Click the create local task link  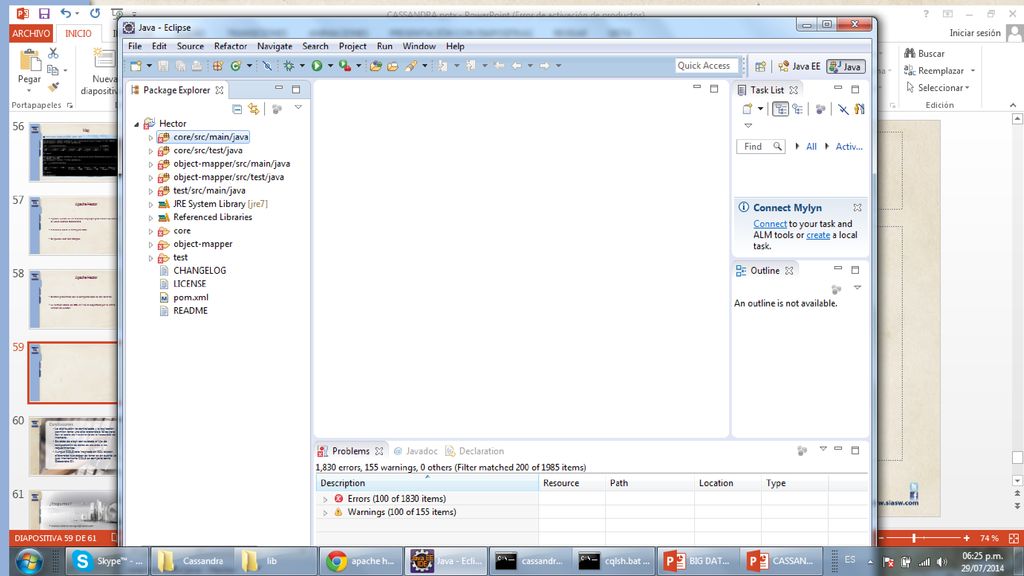tap(818, 235)
